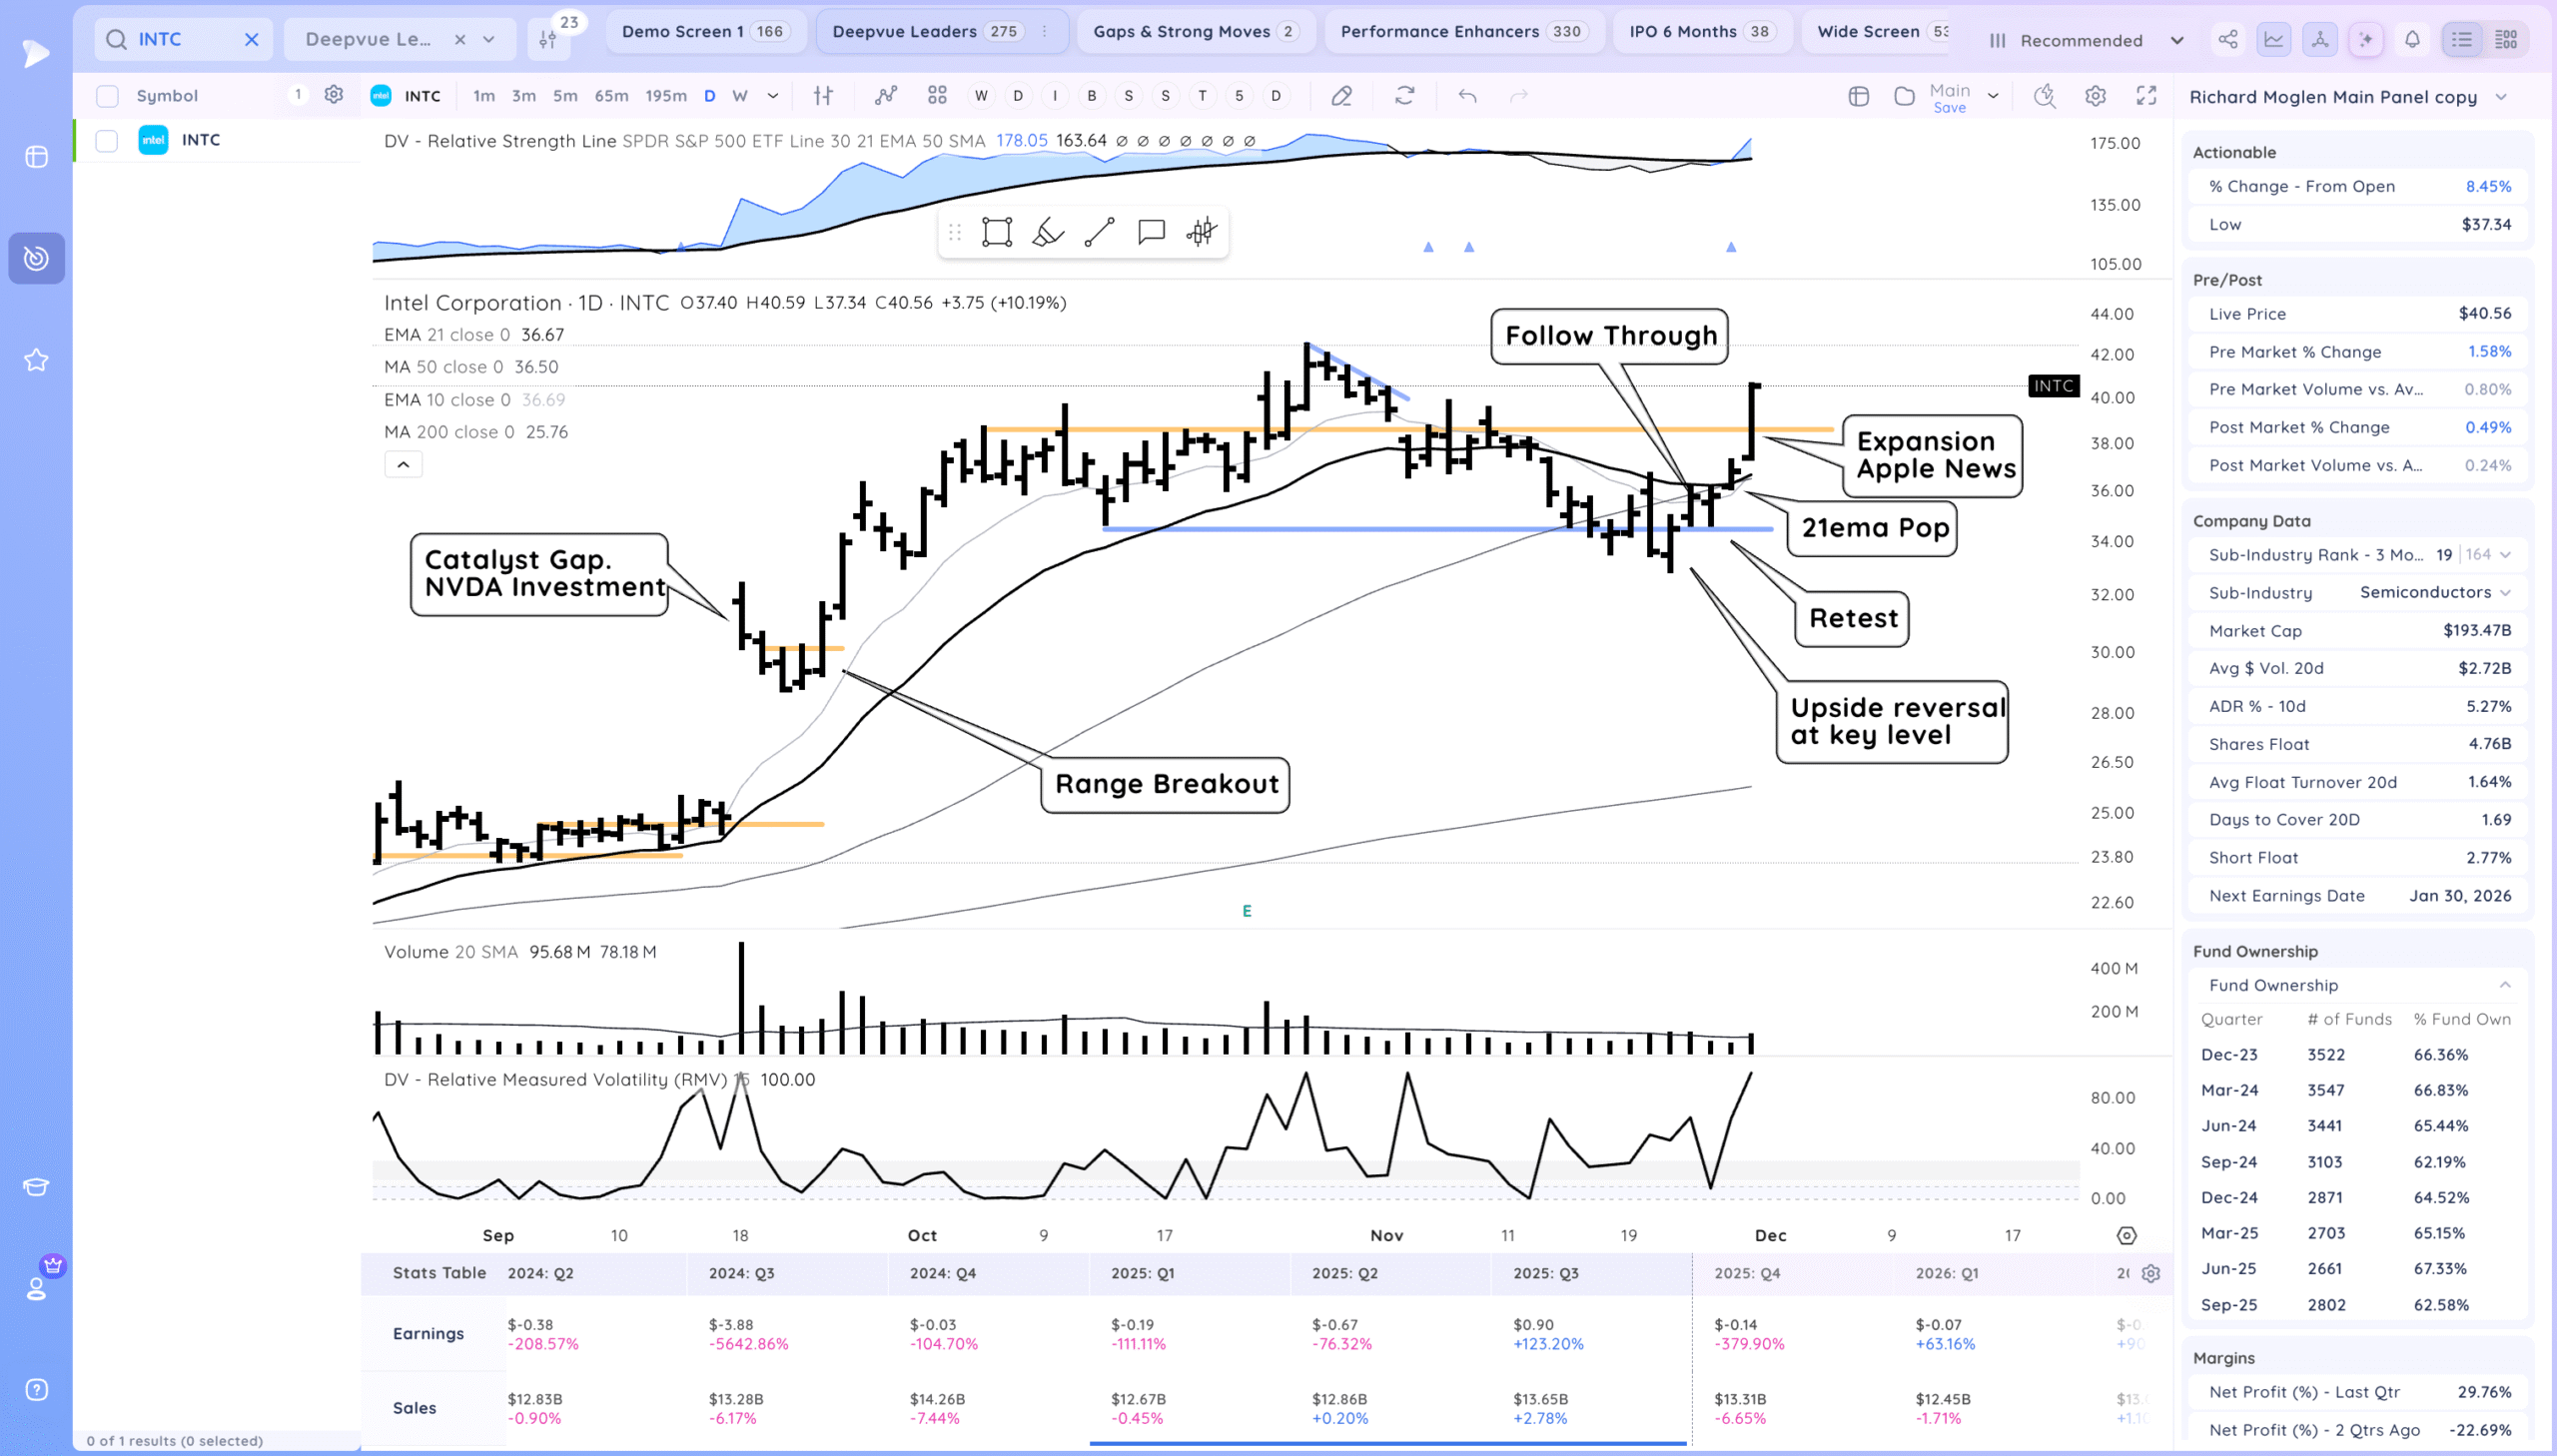Check the INTC row checkbox
The width and height of the screenshot is (2557, 1456).
coord(107,140)
